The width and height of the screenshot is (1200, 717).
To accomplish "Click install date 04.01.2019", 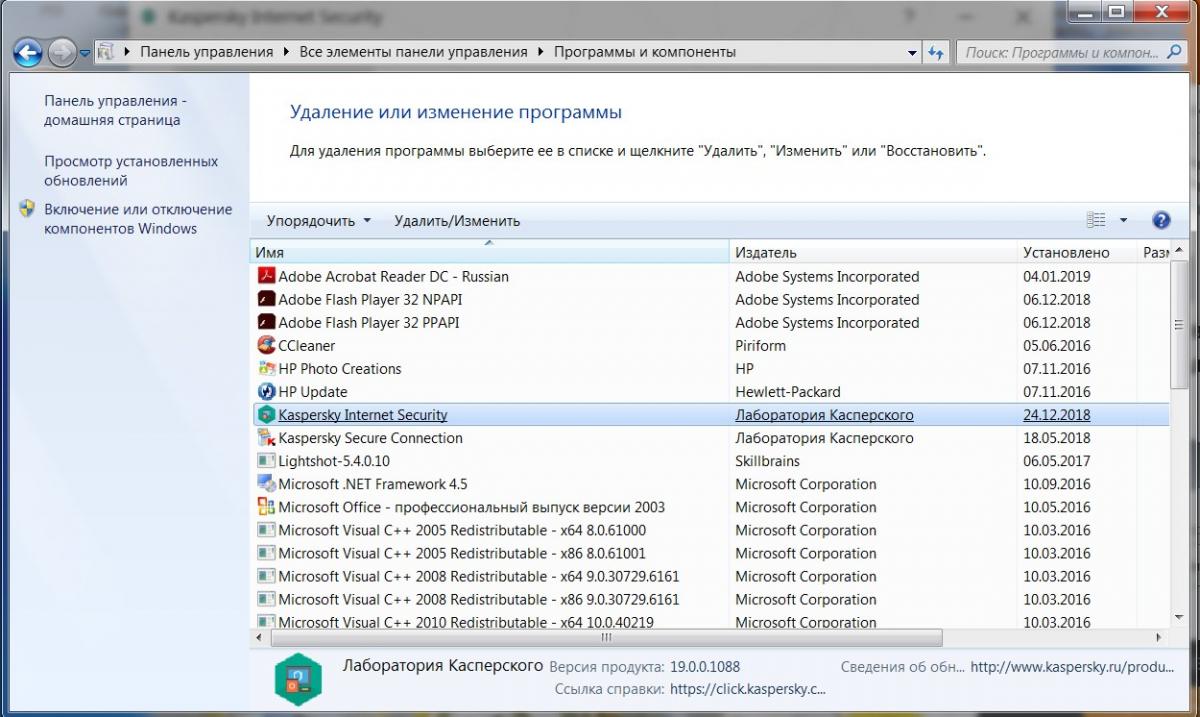I will [1056, 276].
